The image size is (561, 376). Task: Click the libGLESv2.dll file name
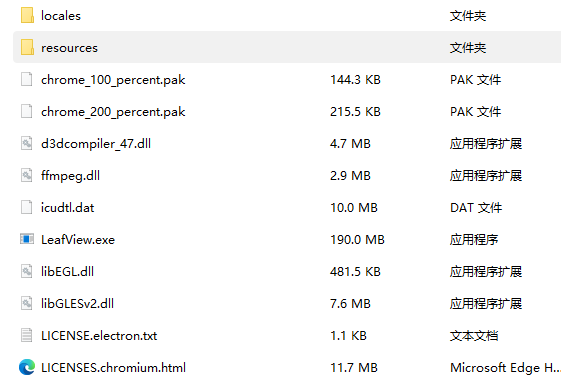tap(77, 303)
